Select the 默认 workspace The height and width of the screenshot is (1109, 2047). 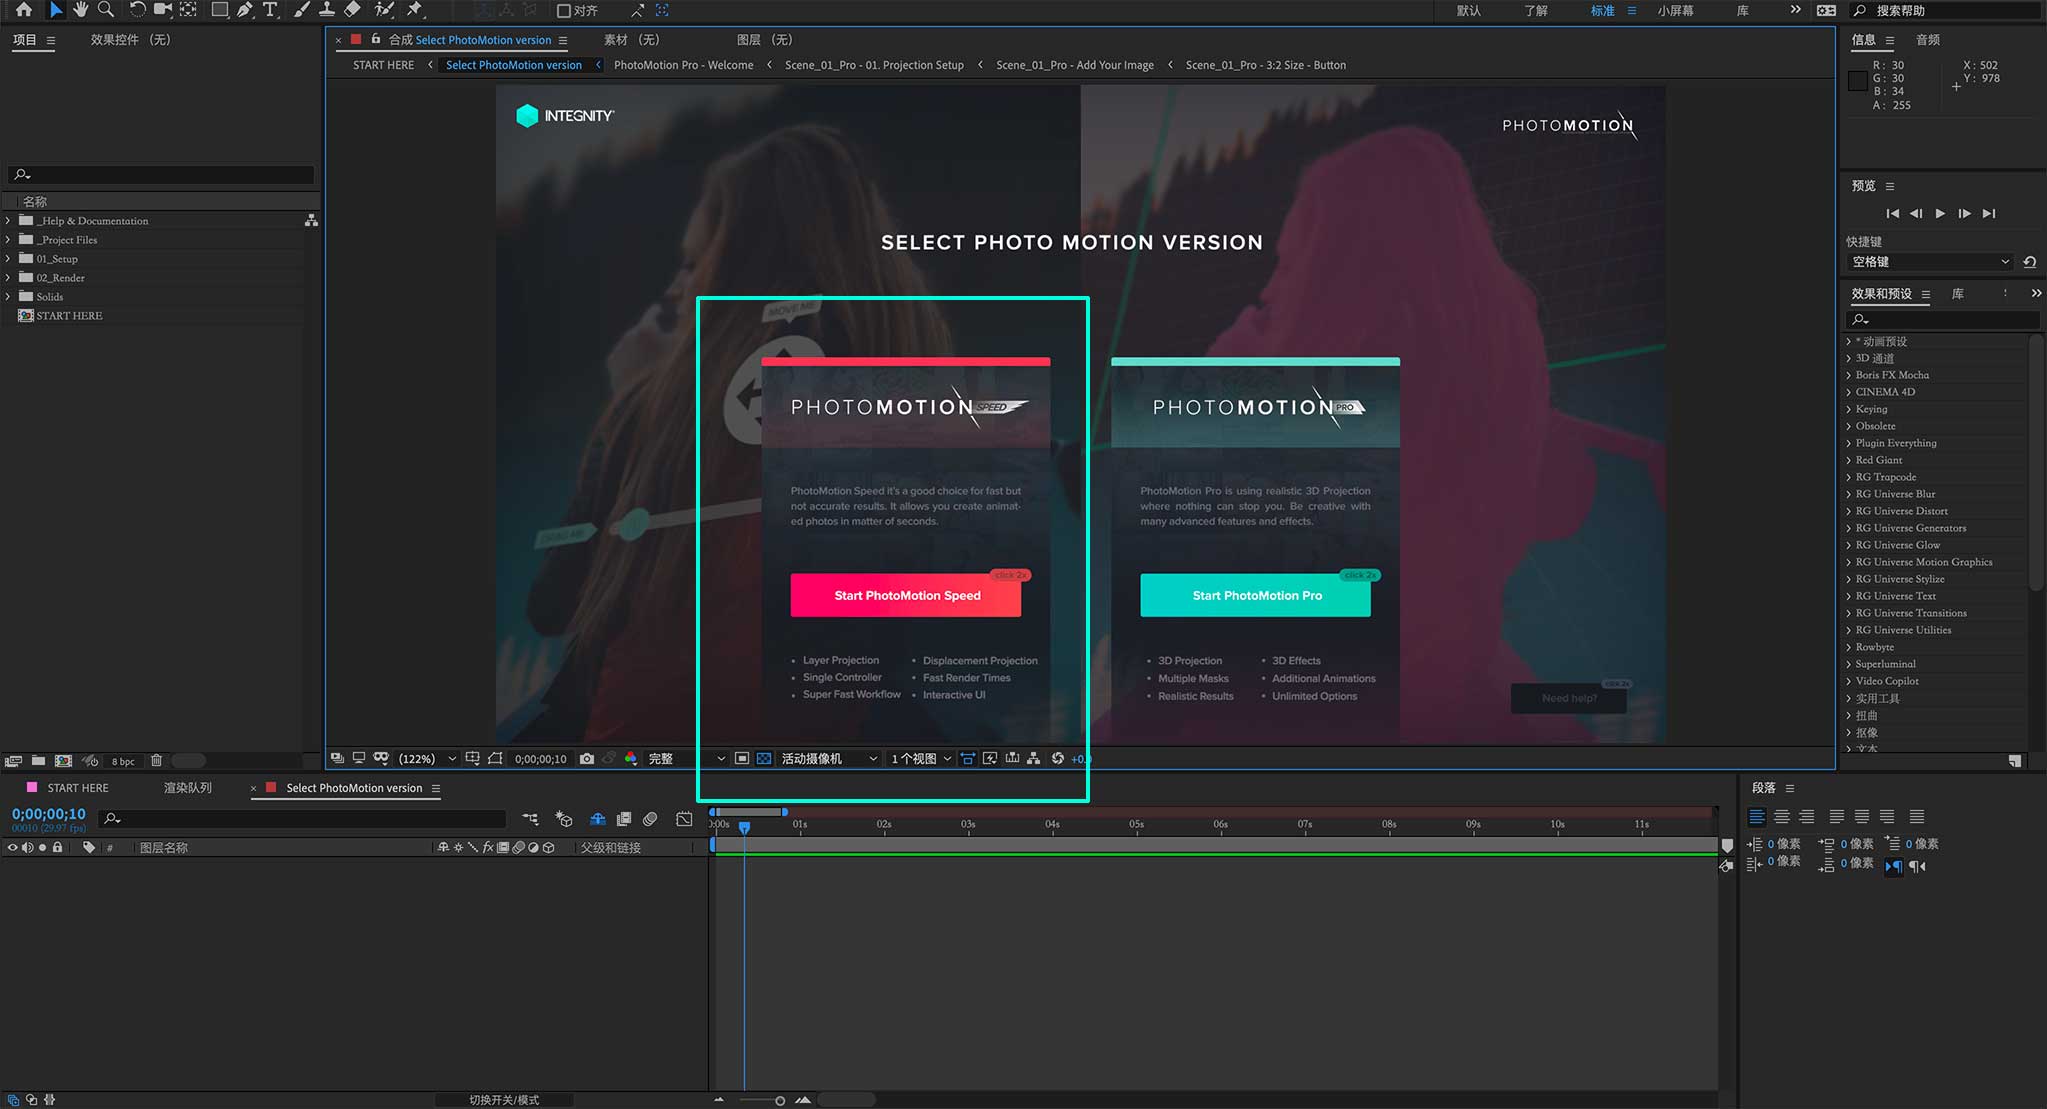(1469, 11)
